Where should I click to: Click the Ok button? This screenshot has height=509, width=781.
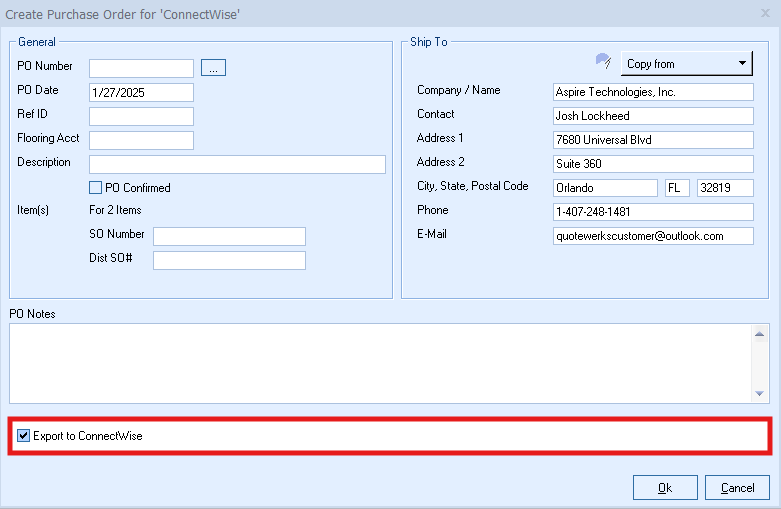[665, 488]
